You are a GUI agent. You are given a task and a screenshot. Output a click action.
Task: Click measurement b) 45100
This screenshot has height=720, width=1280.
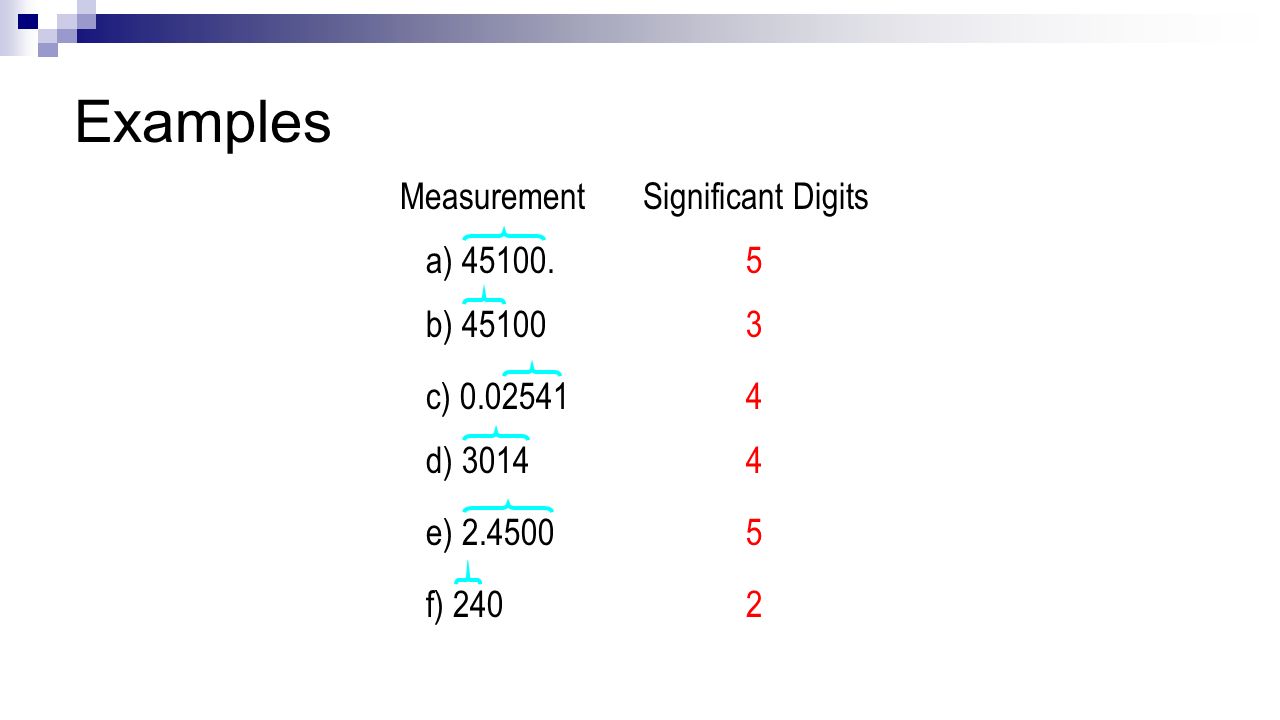(x=486, y=325)
